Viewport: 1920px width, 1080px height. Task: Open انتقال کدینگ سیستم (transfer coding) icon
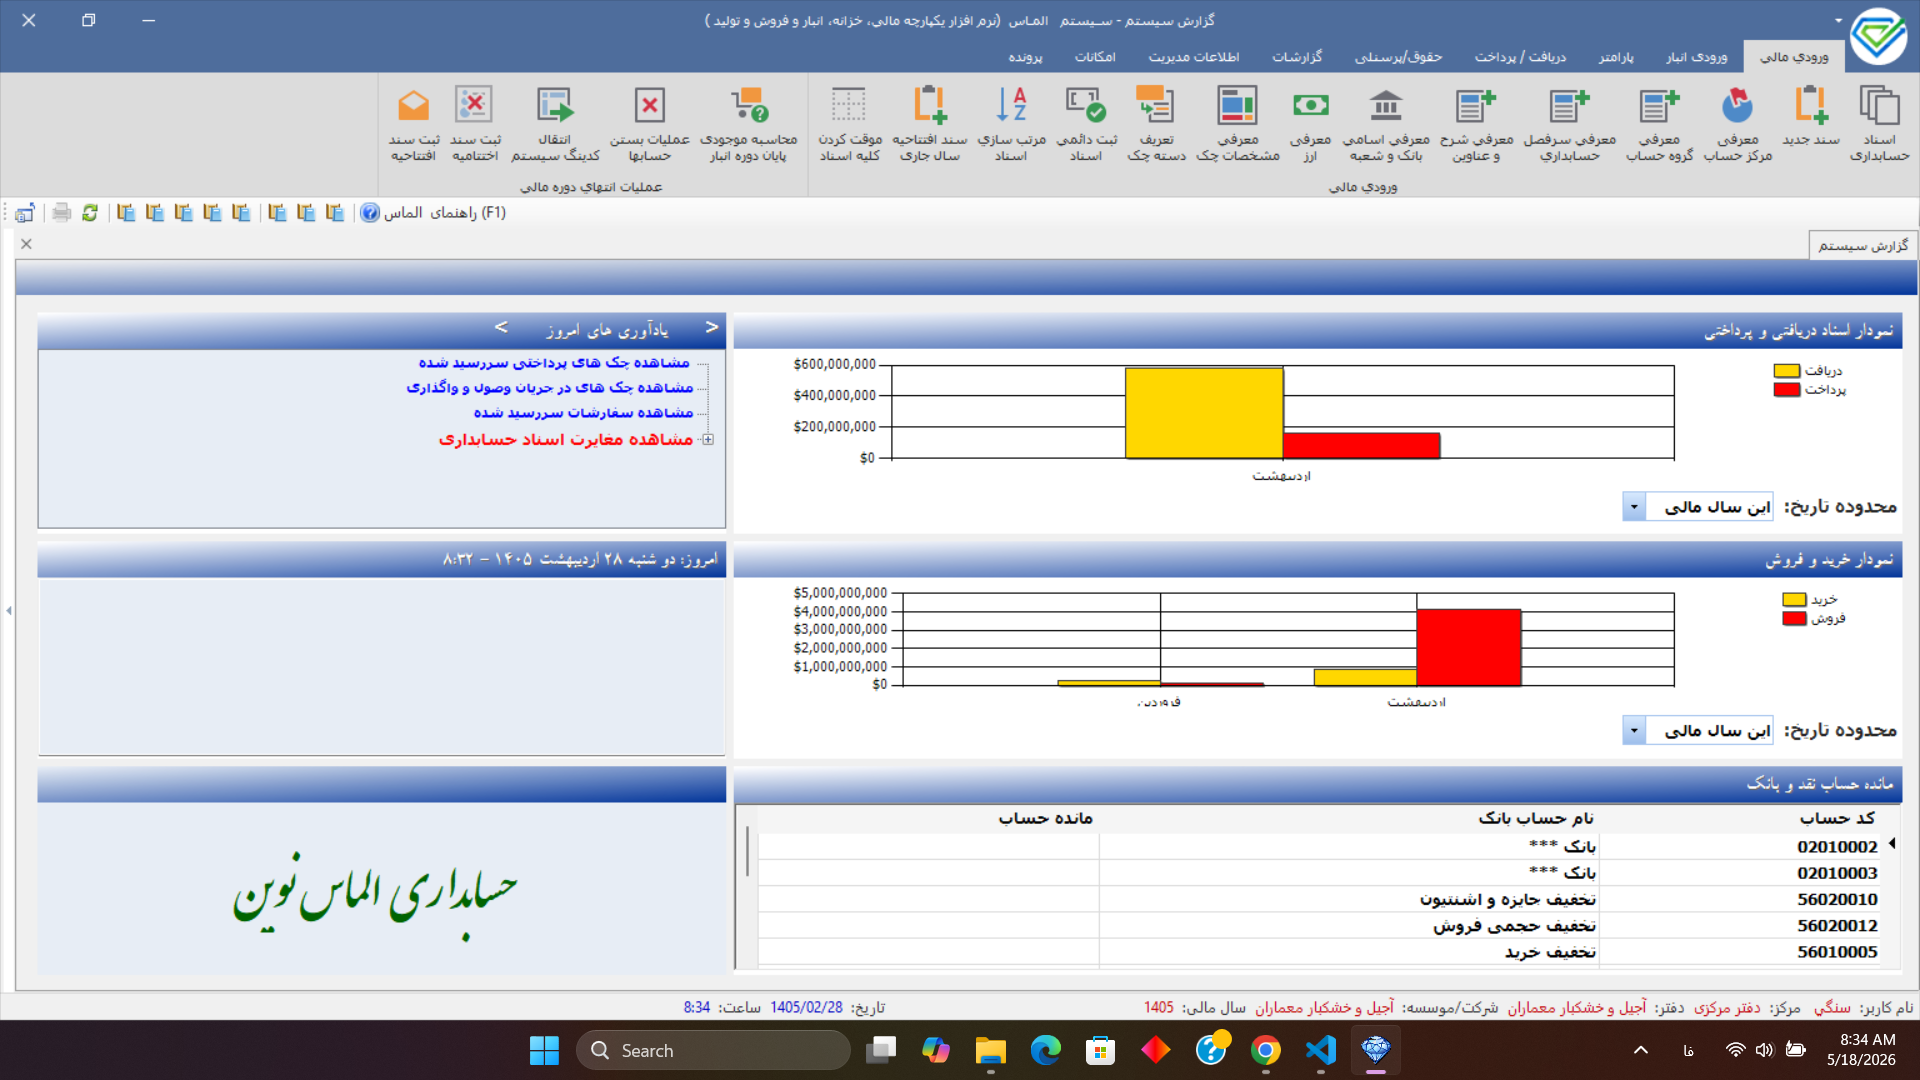tap(555, 123)
